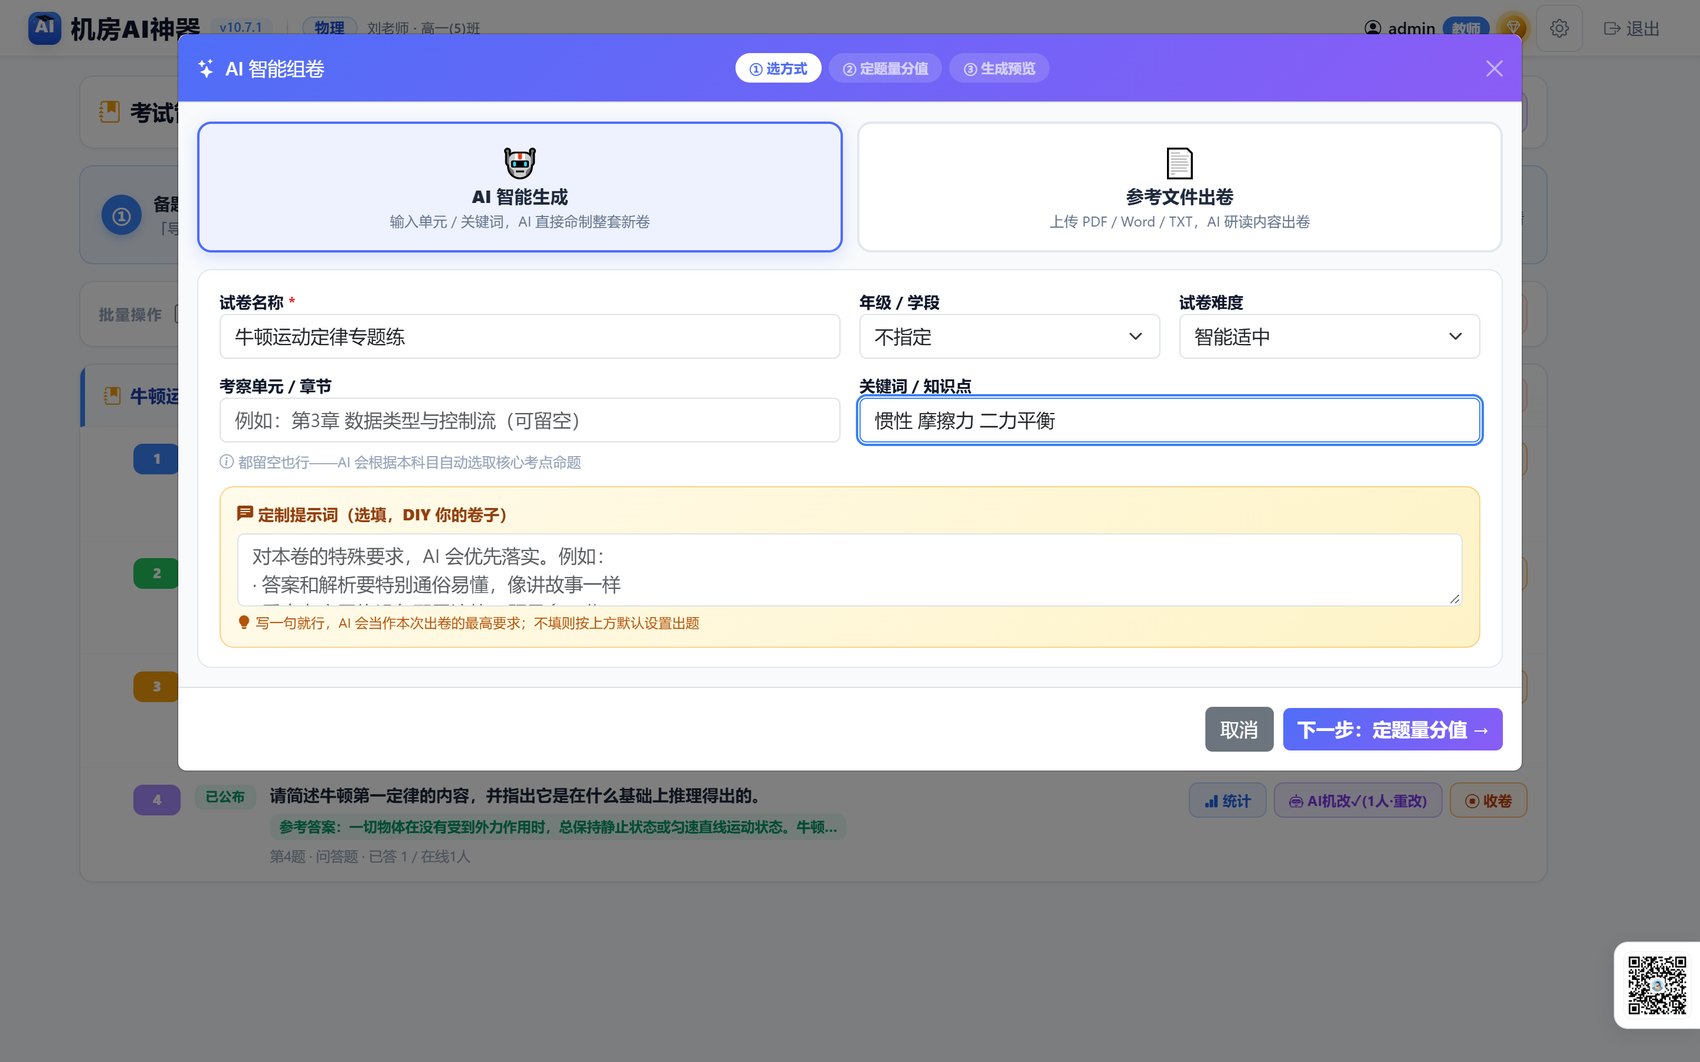The image size is (1700, 1062).
Task: Click the 机房AI神器 logo icon
Action: [x=44, y=28]
